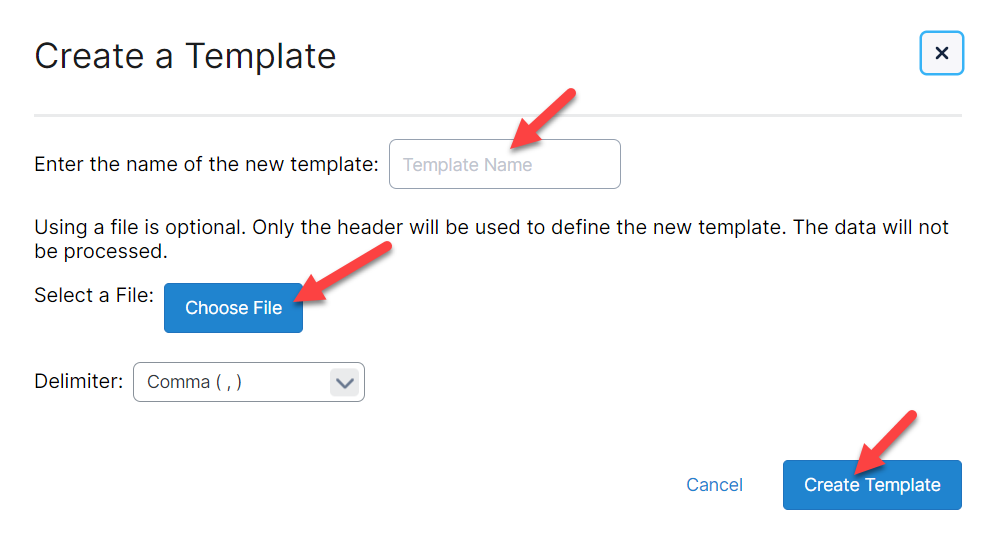Click the chevron arrow on Delimiter dropdown
996x541 pixels.
tap(344, 382)
